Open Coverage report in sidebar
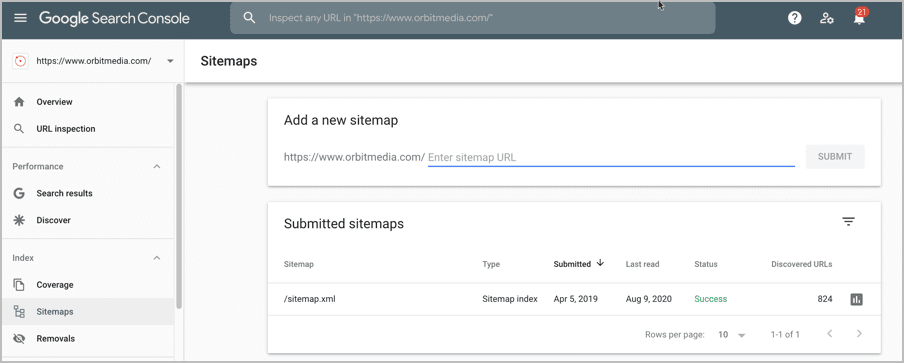Screen dimensions: 904x363 55,285
